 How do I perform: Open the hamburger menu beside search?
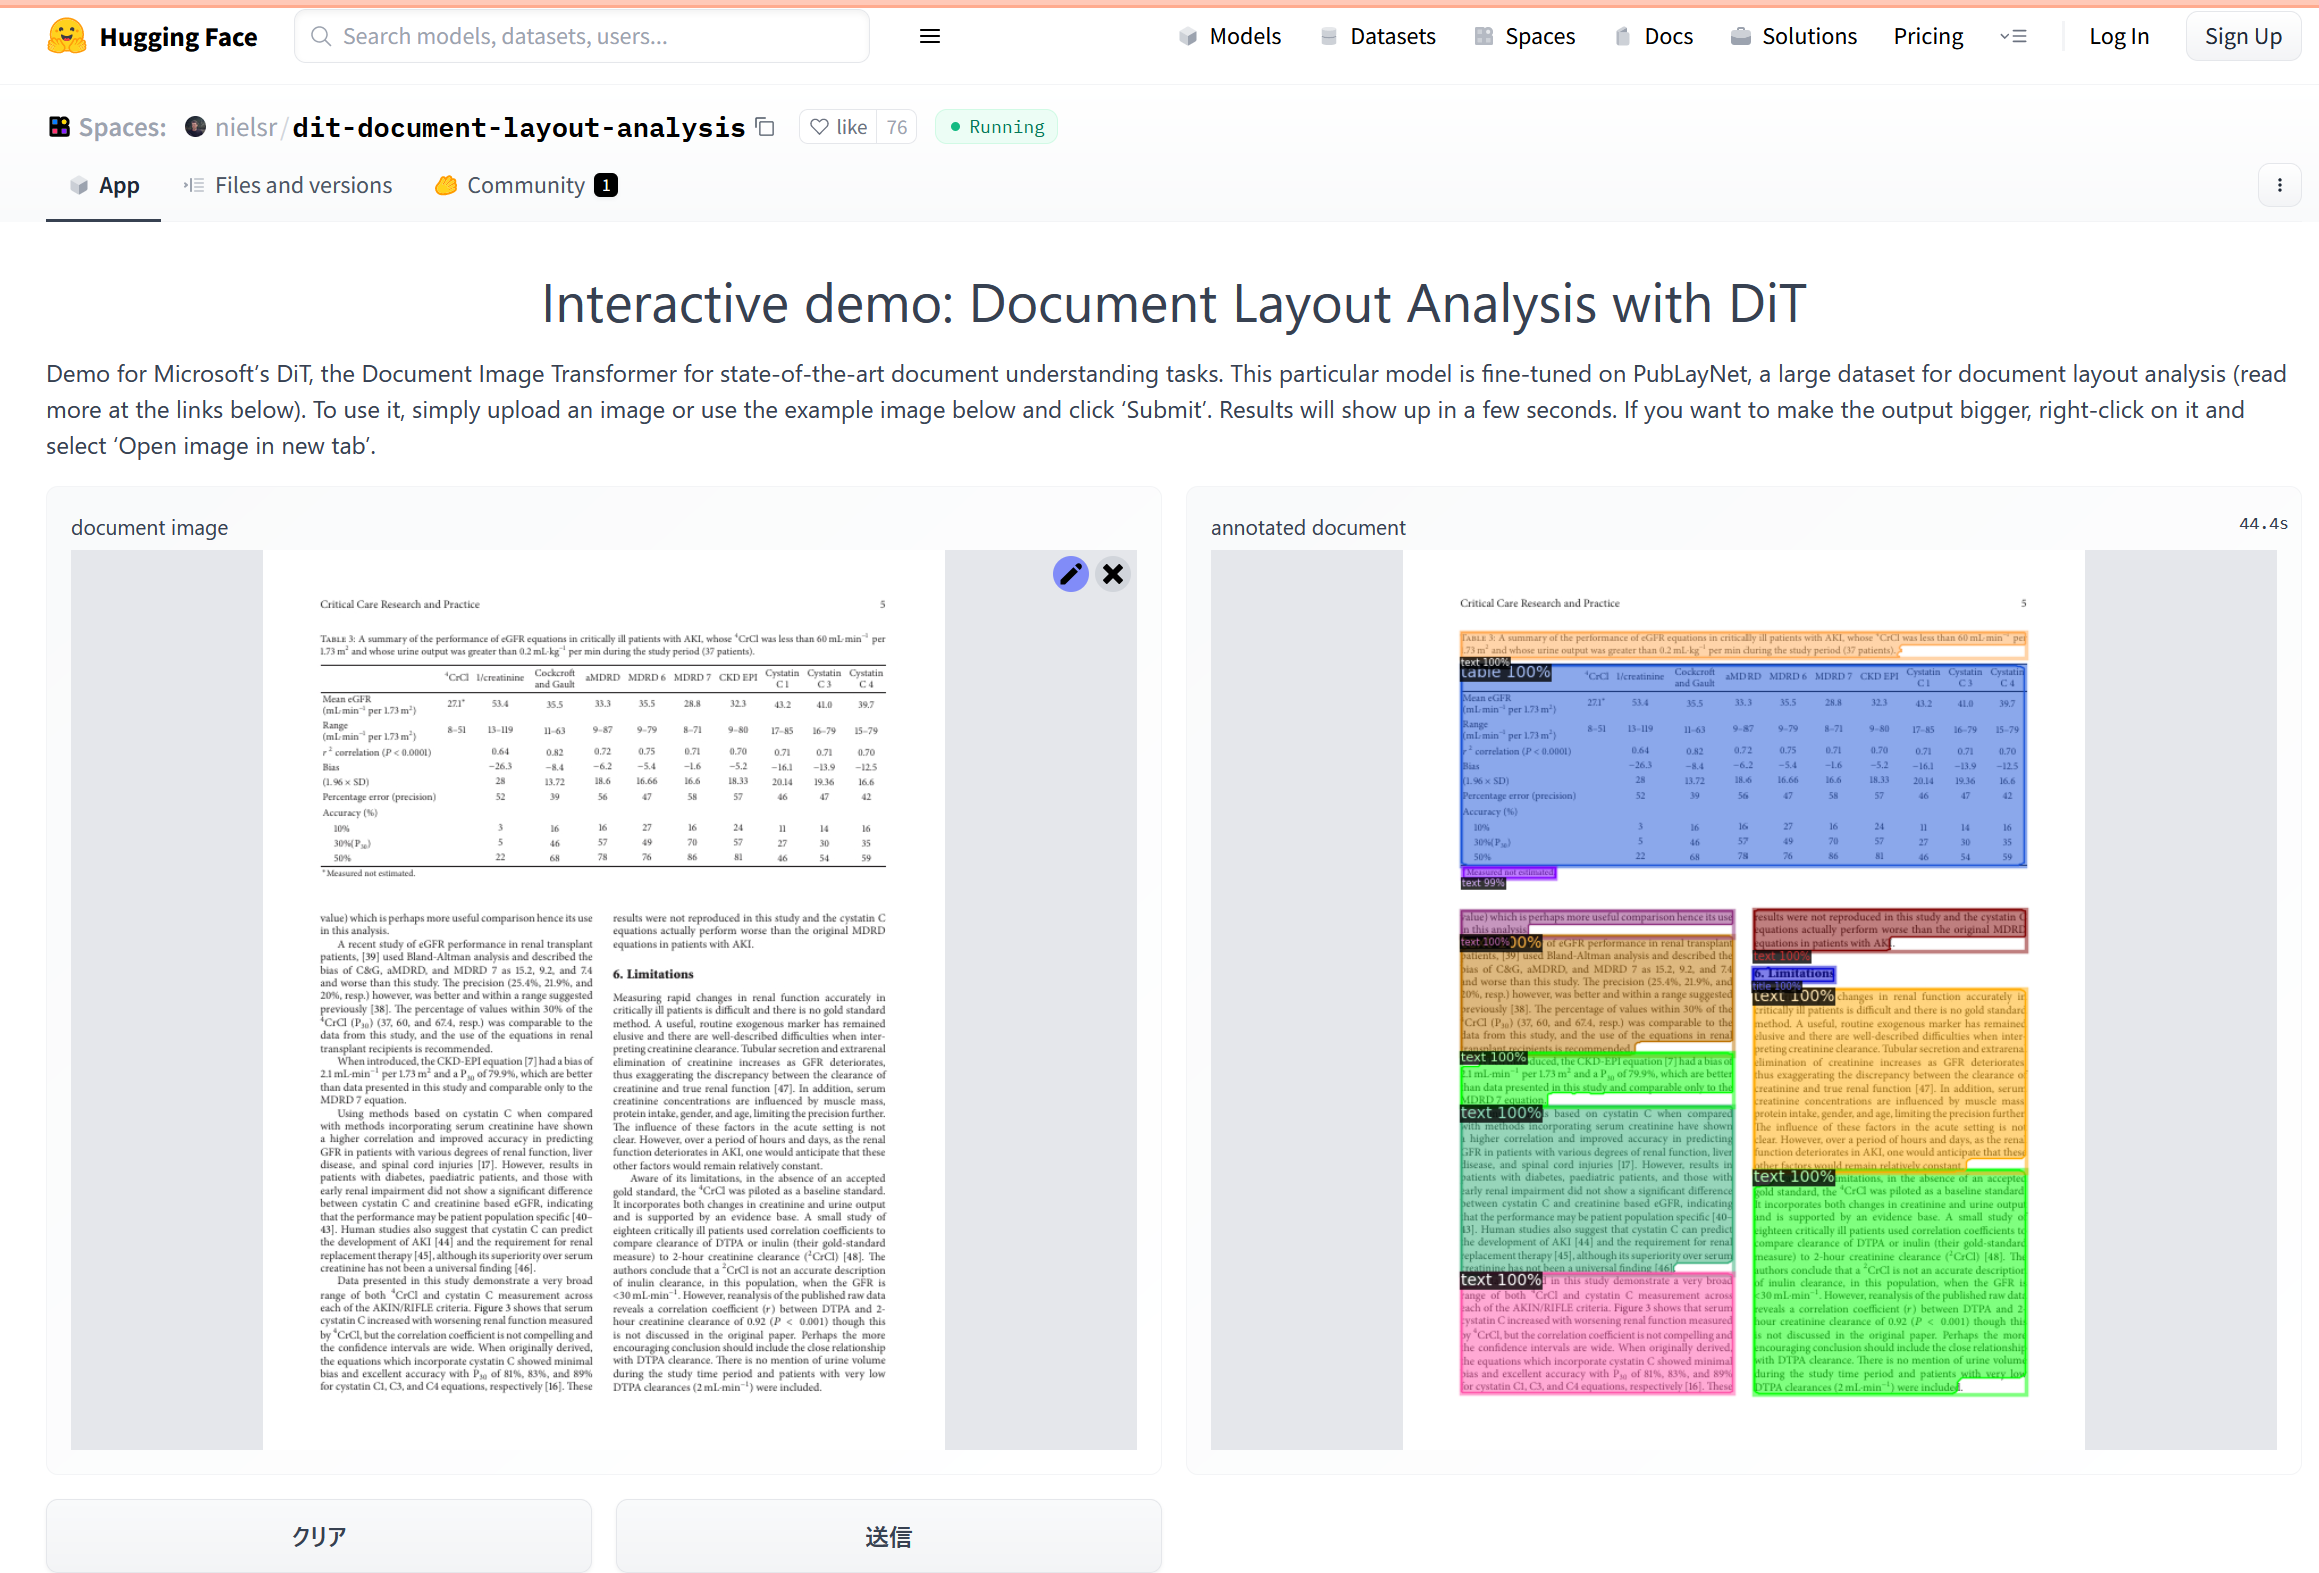[929, 37]
